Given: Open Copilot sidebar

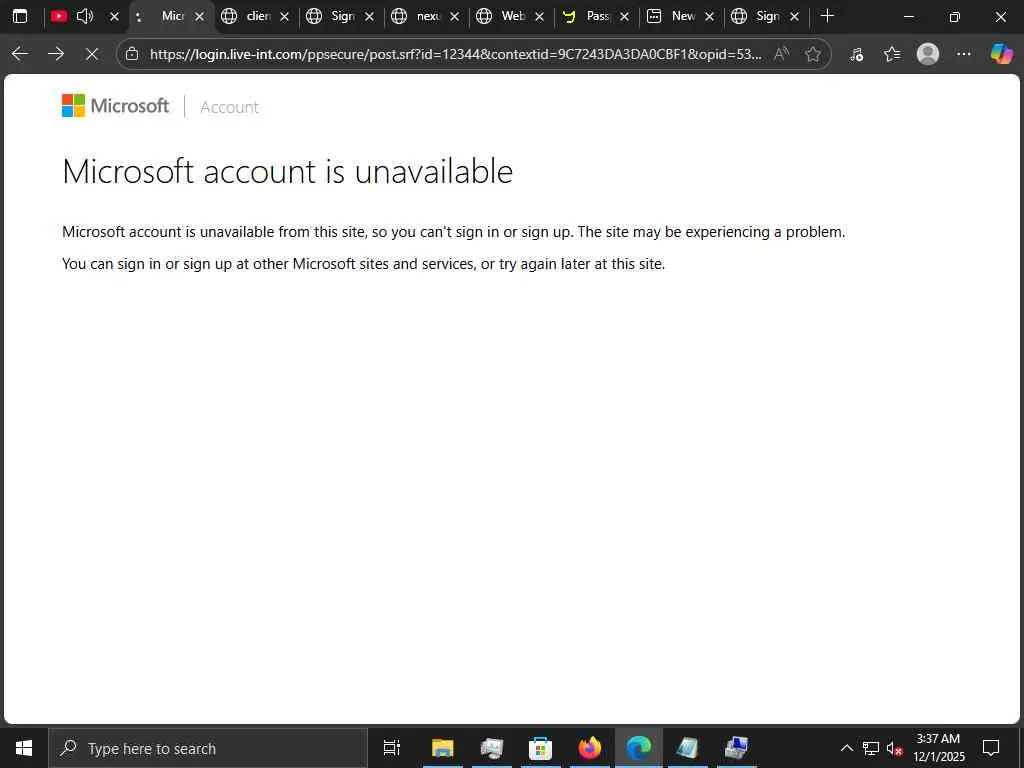Looking at the screenshot, I should point(1001,54).
